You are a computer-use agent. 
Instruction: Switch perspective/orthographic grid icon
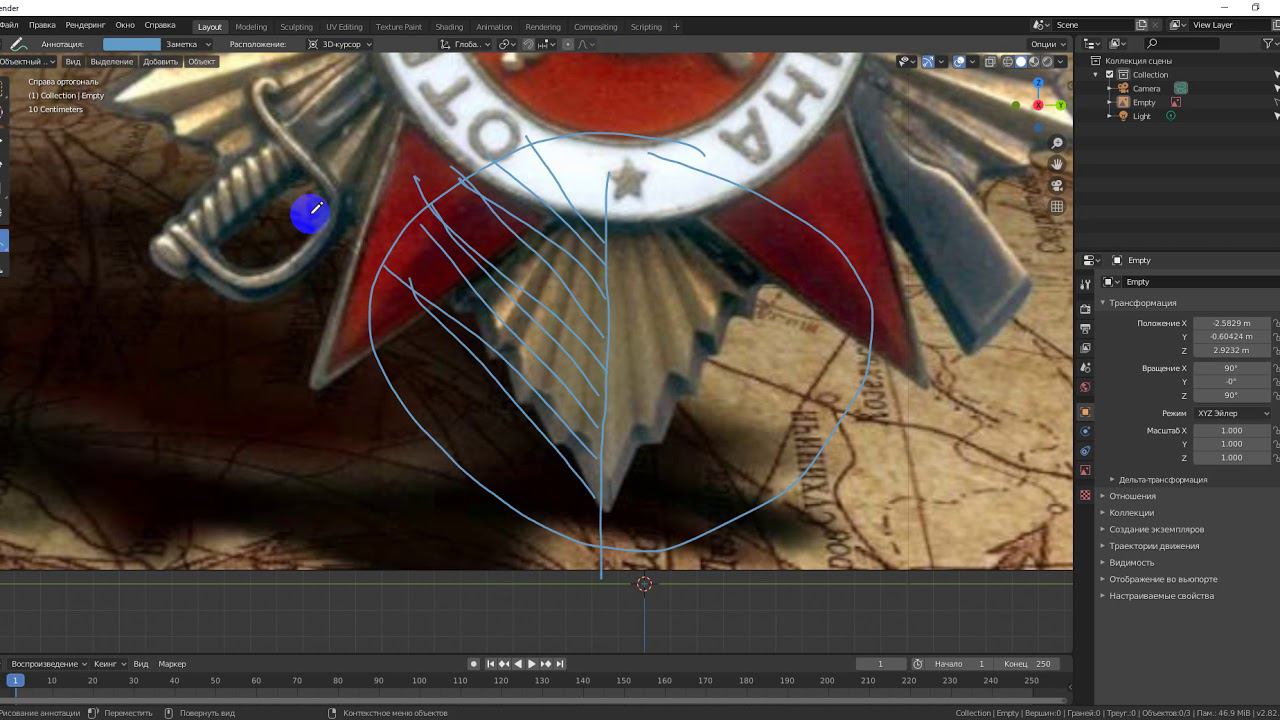coord(1057,207)
